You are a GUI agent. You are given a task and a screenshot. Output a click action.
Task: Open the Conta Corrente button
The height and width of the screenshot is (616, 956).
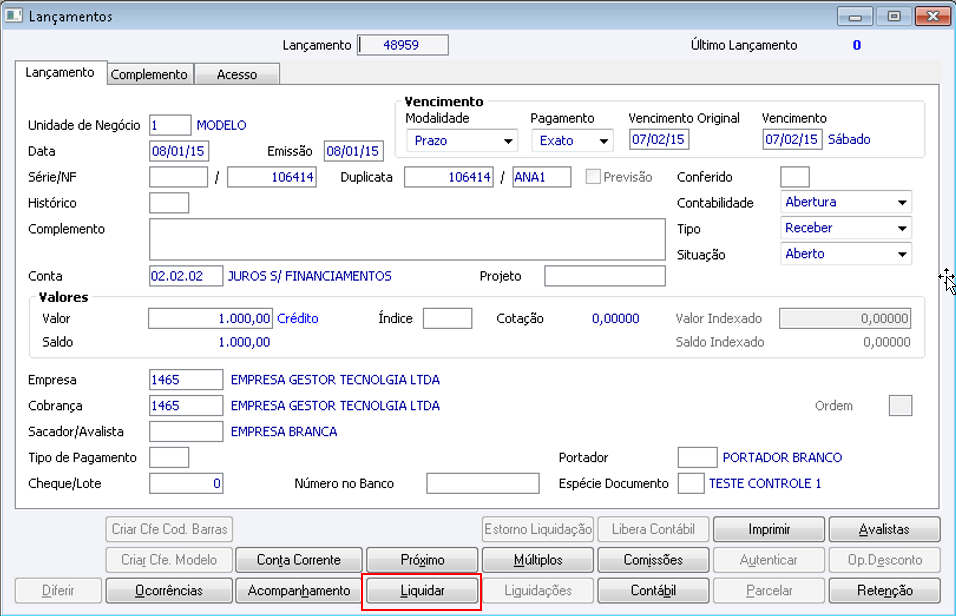299,560
